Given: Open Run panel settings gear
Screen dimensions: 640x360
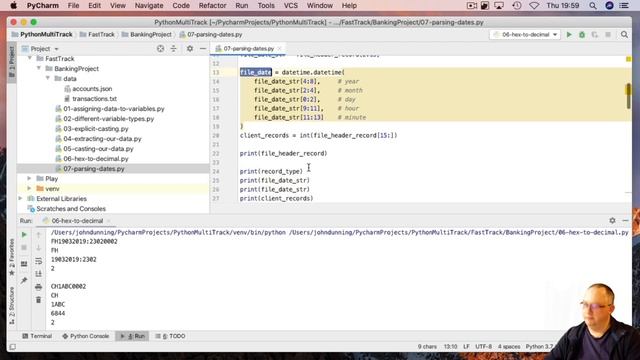Looking at the screenshot, I should click(612, 220).
